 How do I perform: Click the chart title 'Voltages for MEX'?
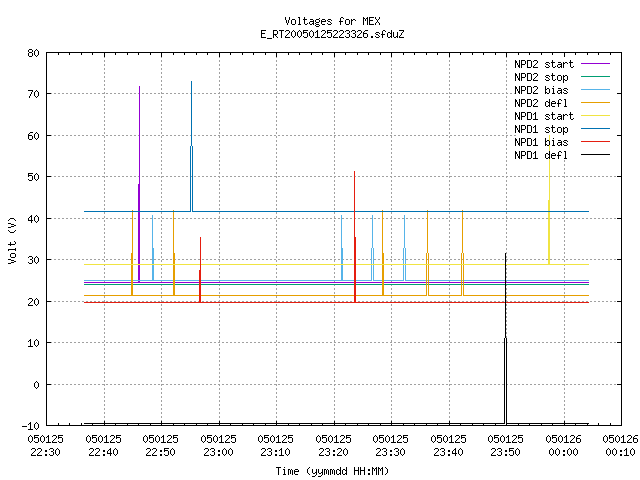(x=332, y=21)
